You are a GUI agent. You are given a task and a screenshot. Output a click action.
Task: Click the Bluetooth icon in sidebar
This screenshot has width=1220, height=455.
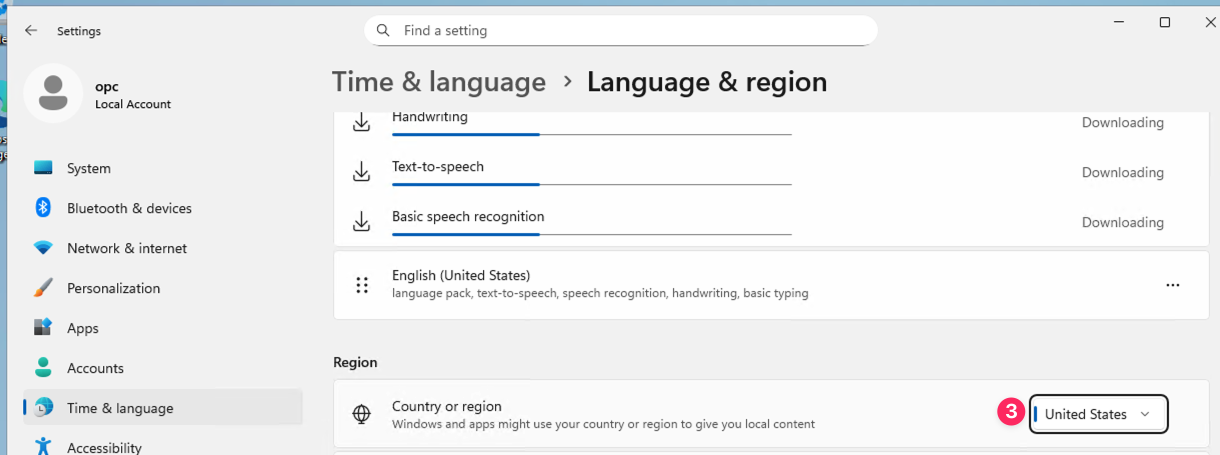[x=43, y=208]
